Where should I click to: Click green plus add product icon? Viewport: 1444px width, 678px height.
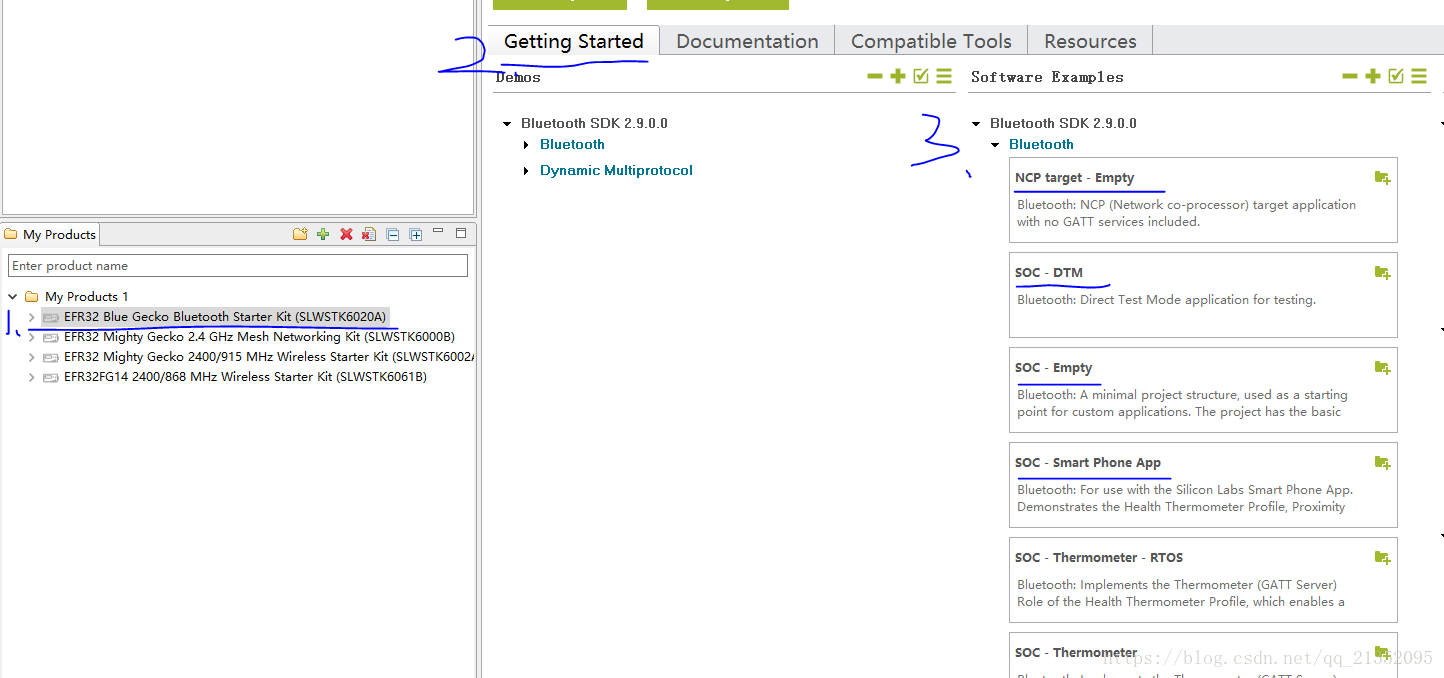(323, 234)
